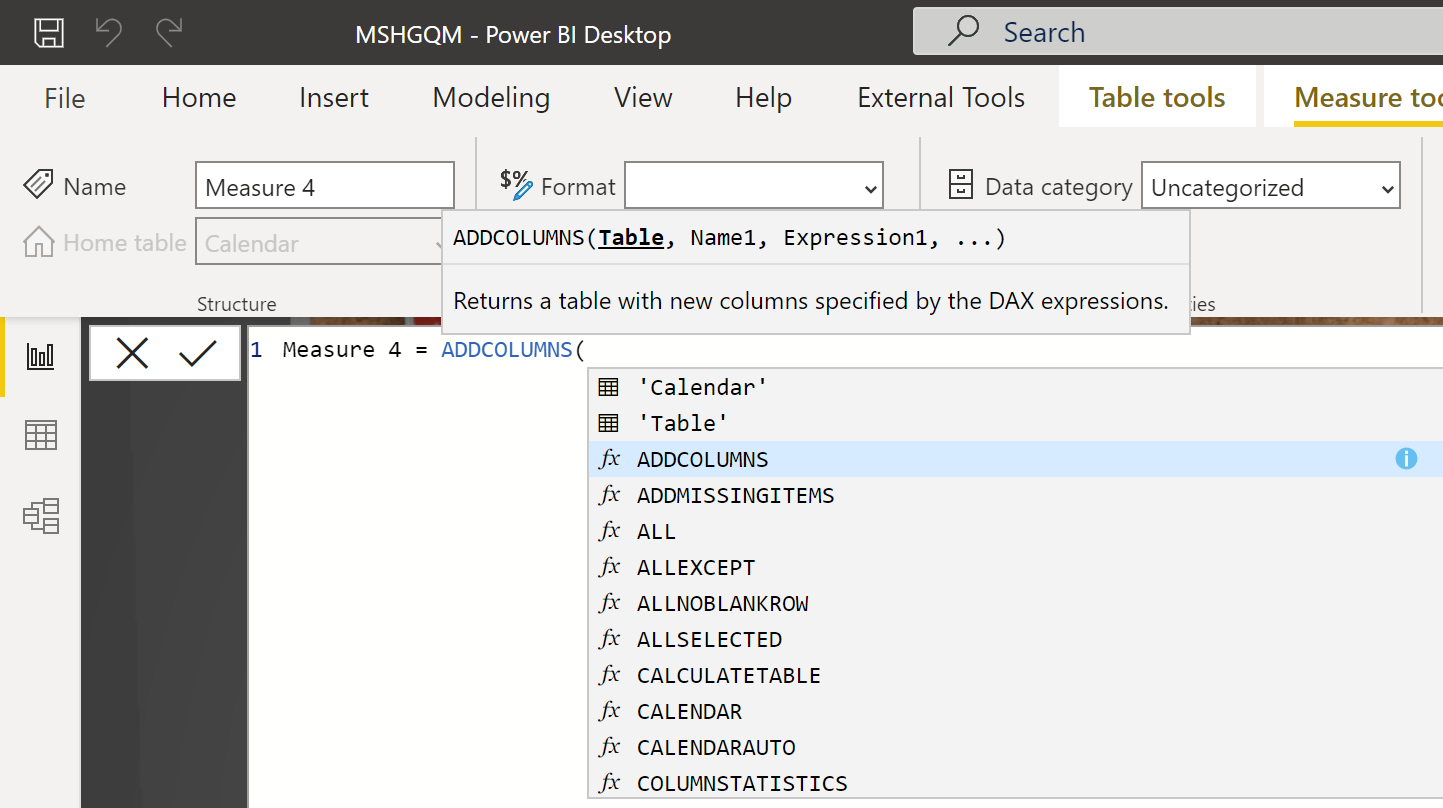Click the Format currency-percent icon
The image size is (1443, 808).
pos(516,185)
